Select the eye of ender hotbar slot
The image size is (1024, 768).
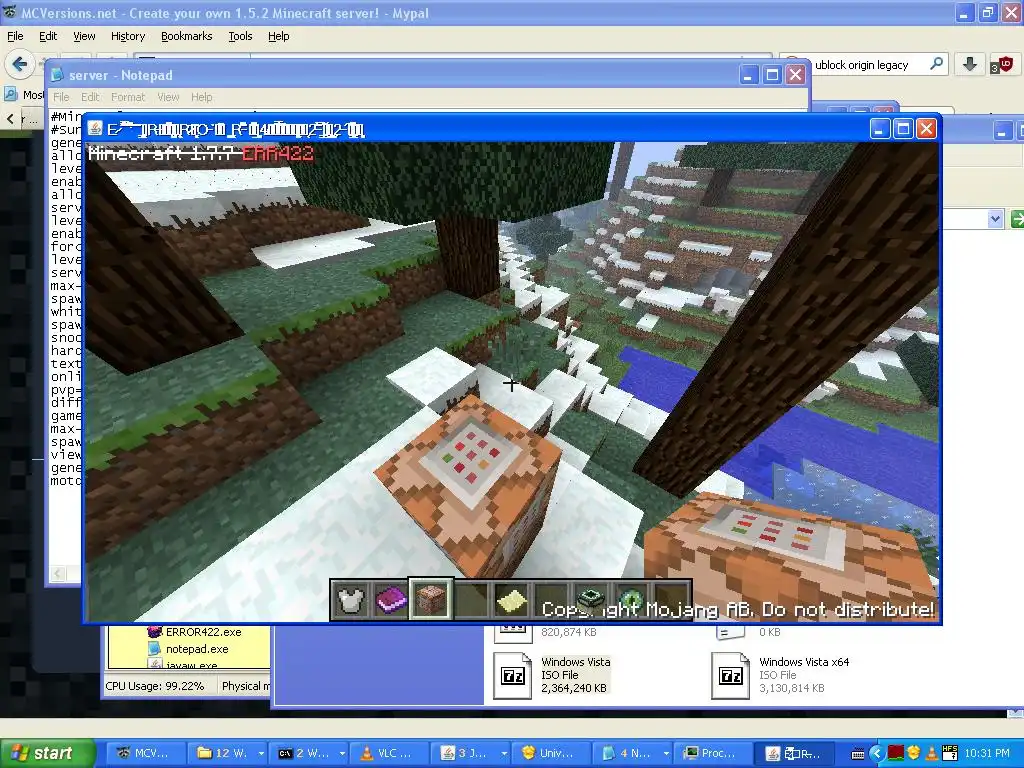632,599
